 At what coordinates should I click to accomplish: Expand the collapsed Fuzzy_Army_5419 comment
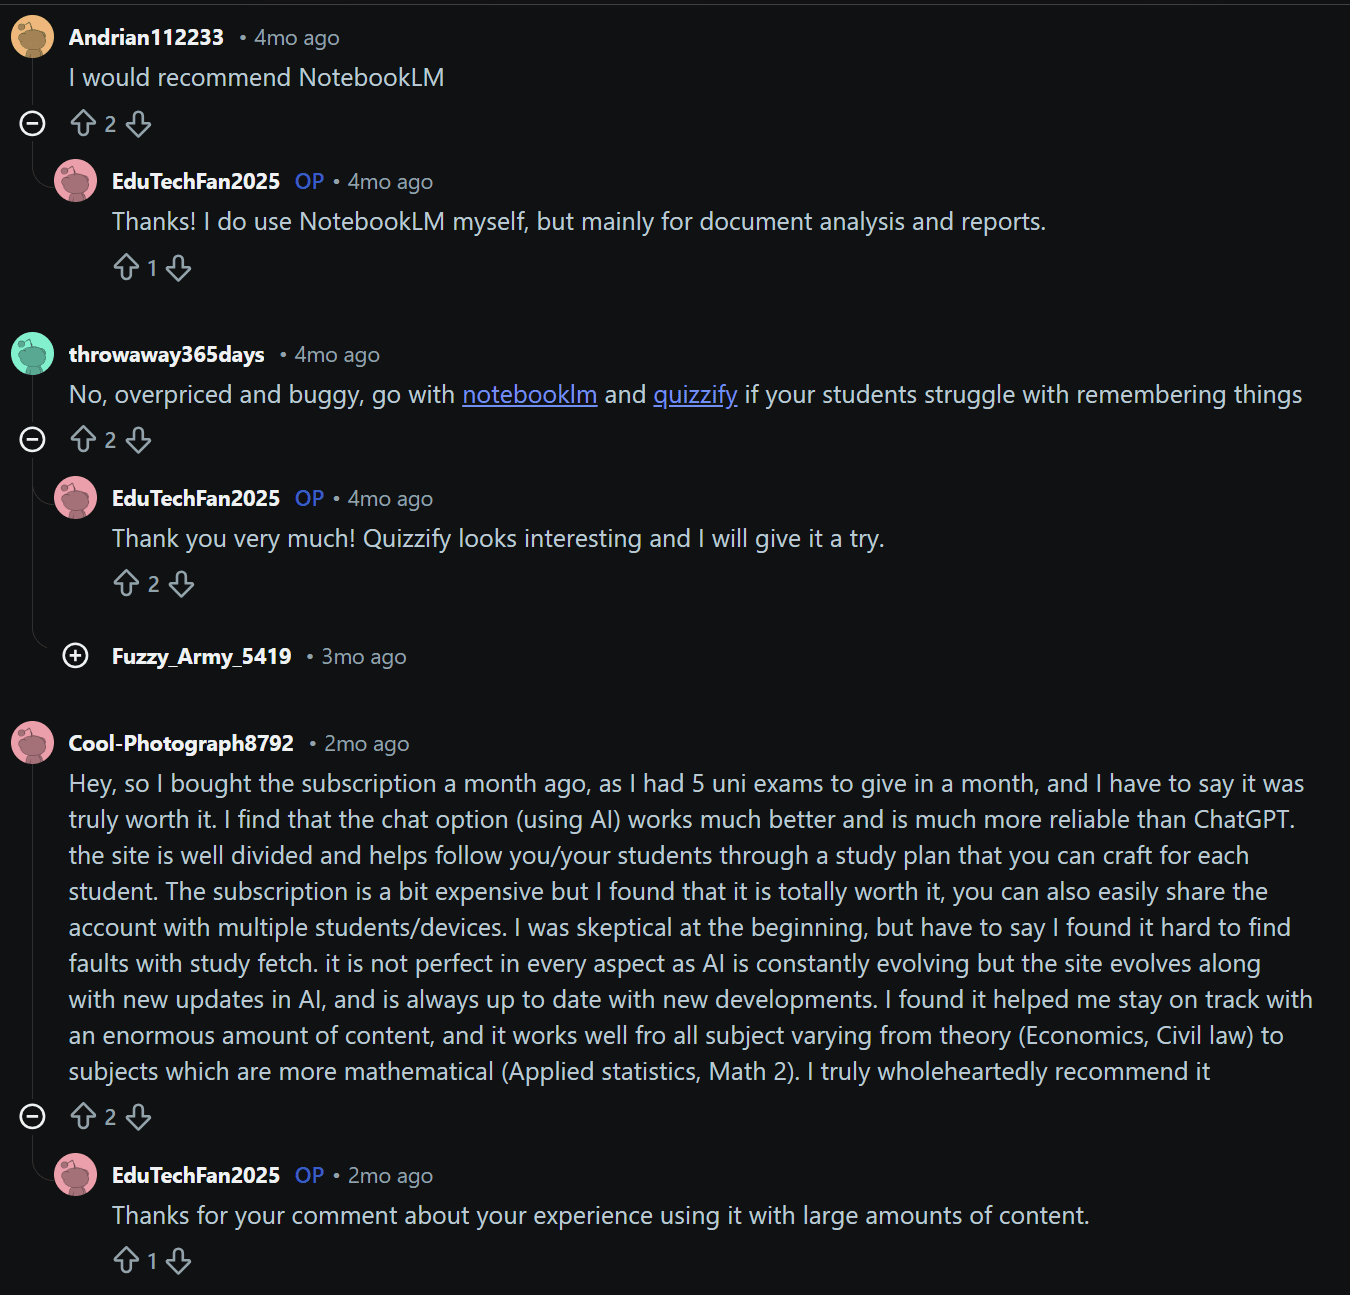76,656
